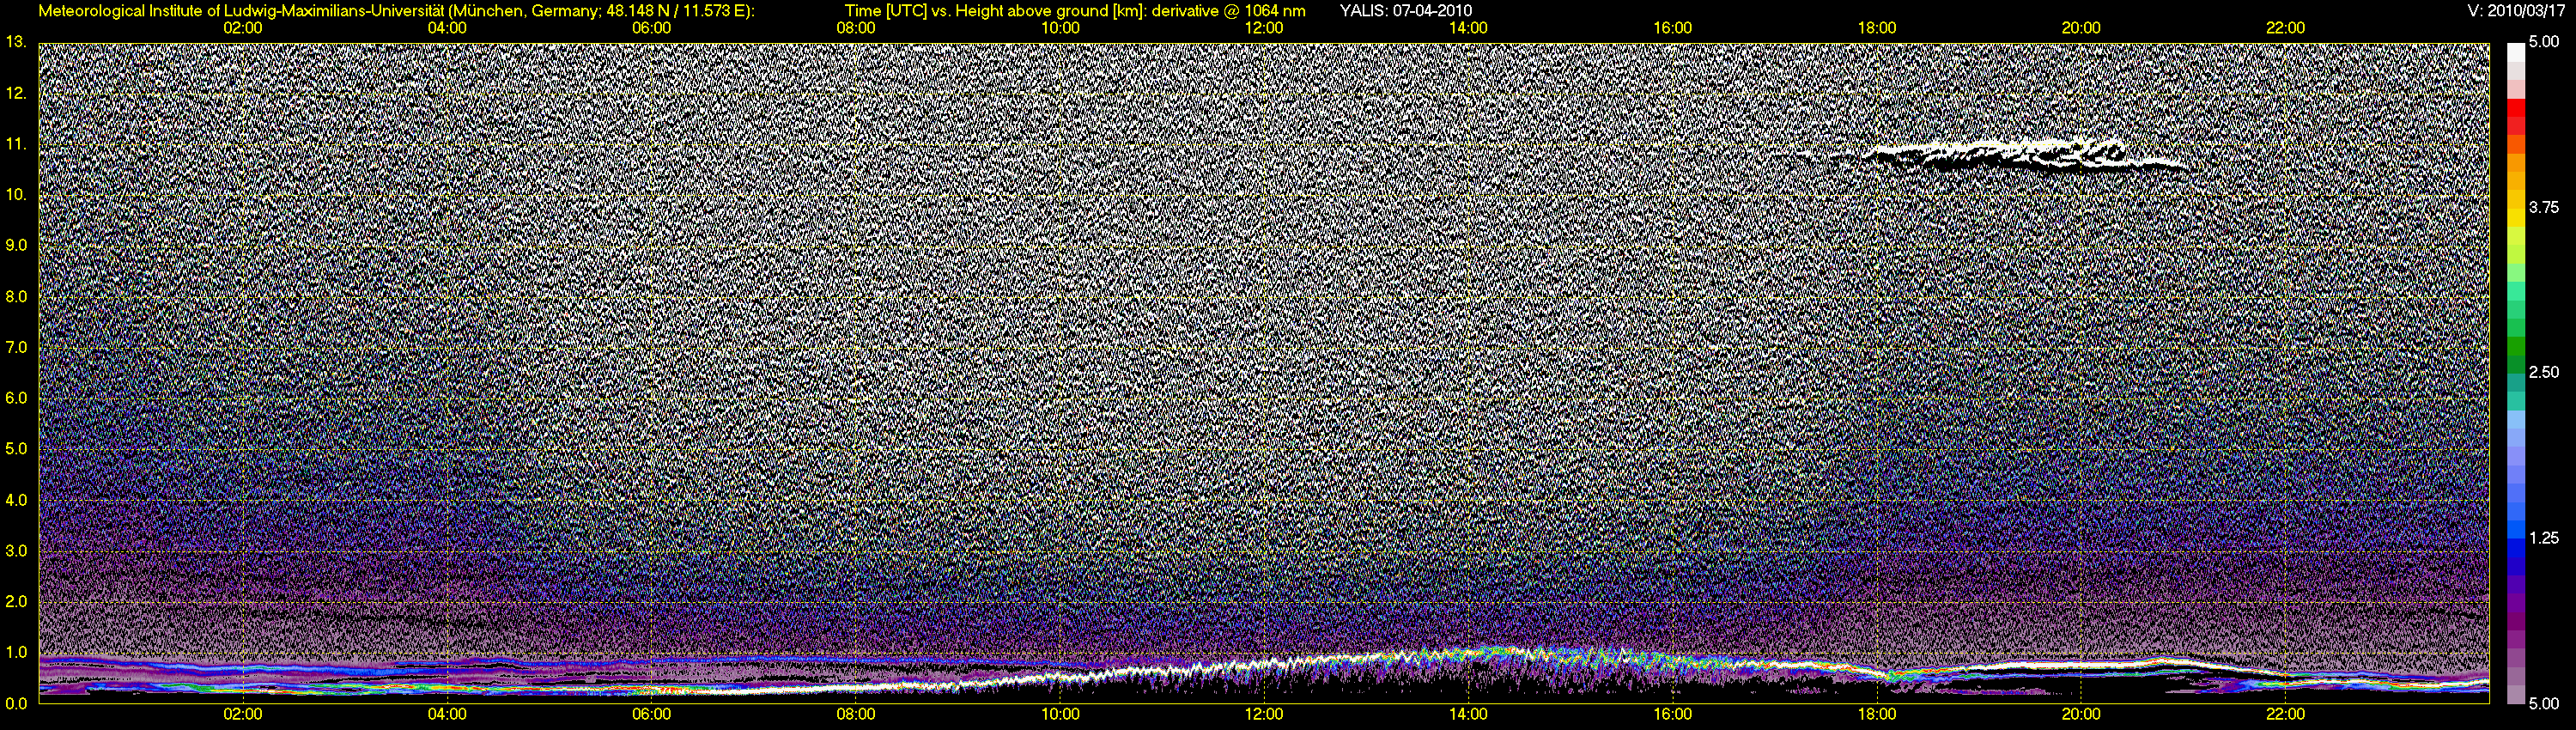Click the Meteorological Institute Ludwig-Maximilians-Universität title text

tap(396, 11)
